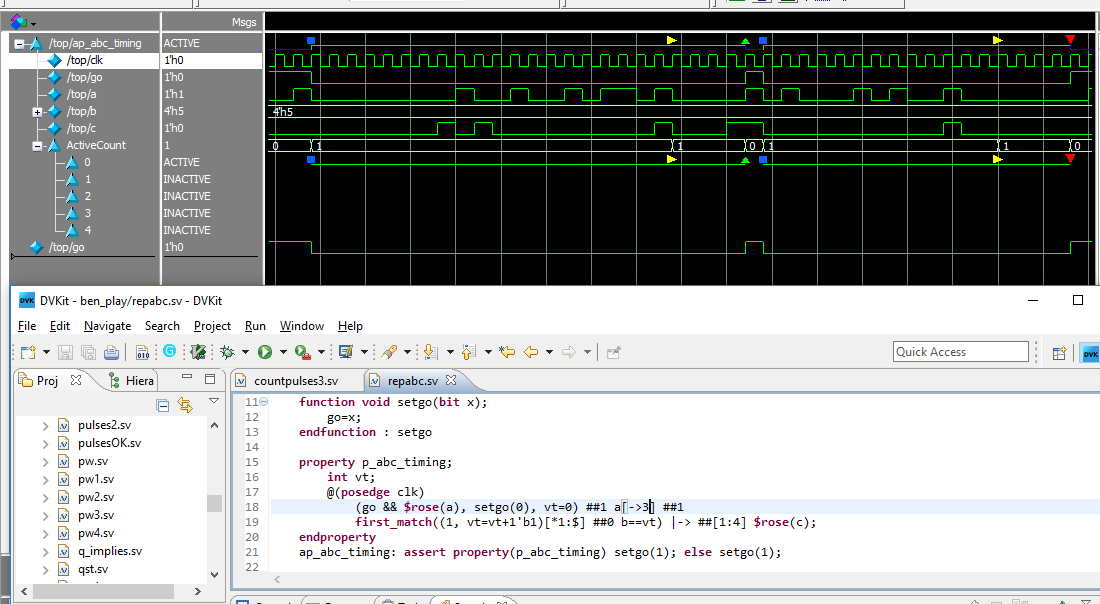
Task: Click the Previous Annotation icon
Action: pos(469,352)
